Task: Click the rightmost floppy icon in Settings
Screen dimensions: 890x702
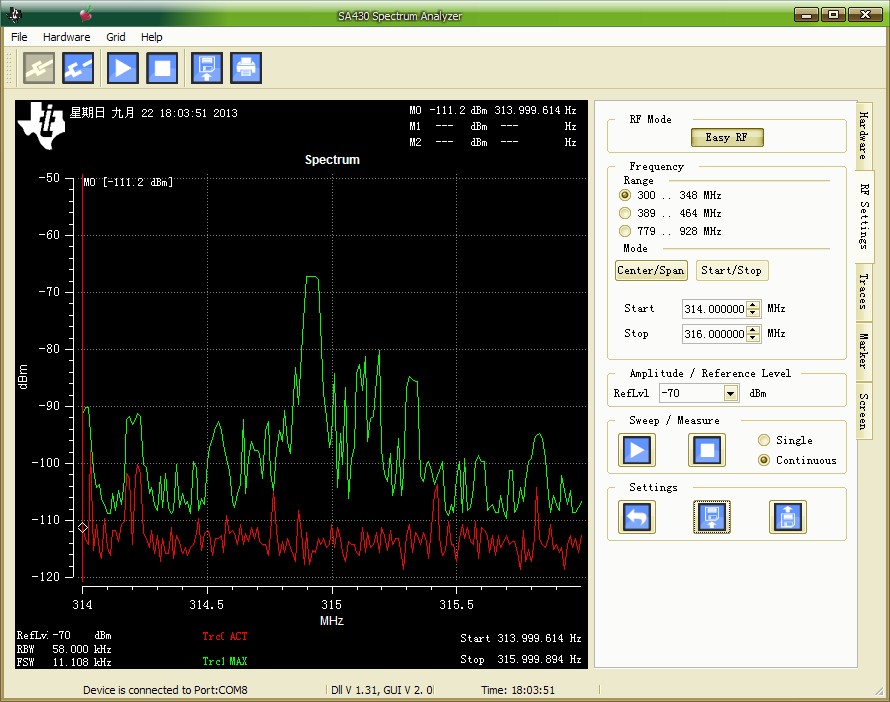Action: coord(787,517)
